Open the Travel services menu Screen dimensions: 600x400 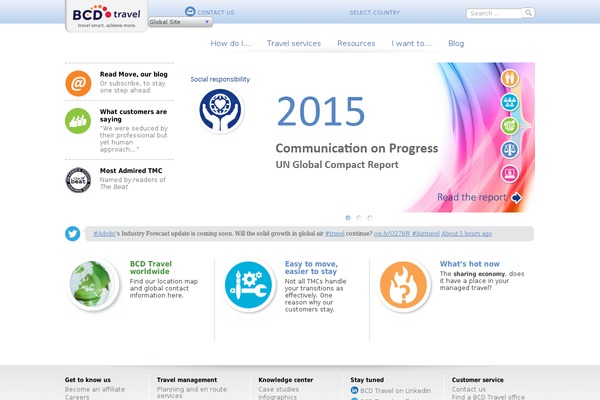tap(294, 43)
